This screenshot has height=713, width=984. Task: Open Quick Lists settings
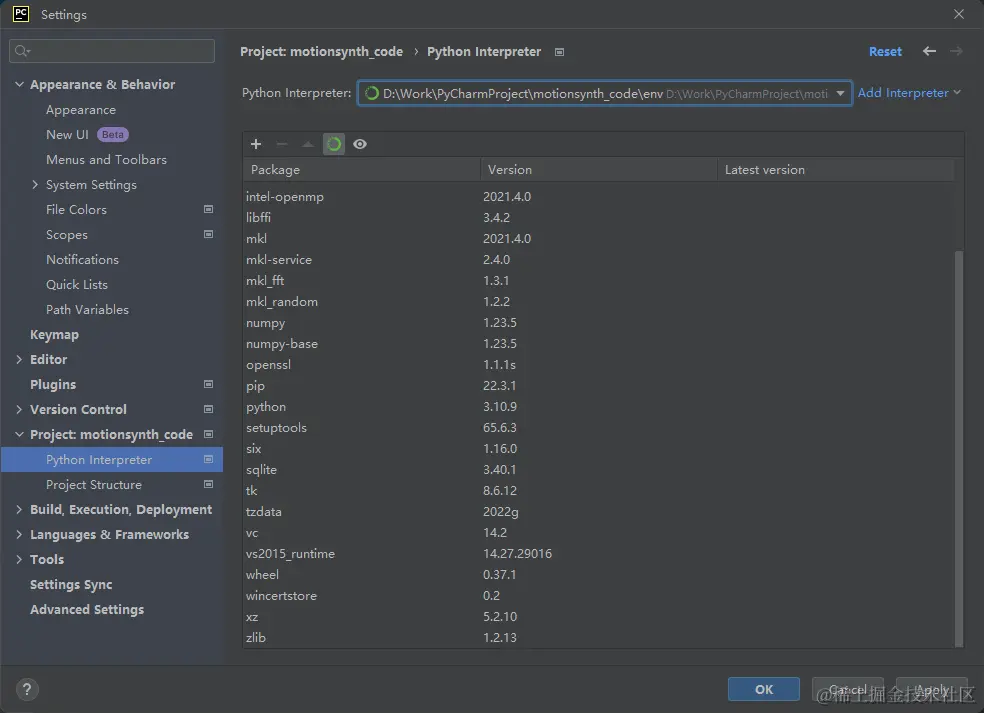point(77,284)
